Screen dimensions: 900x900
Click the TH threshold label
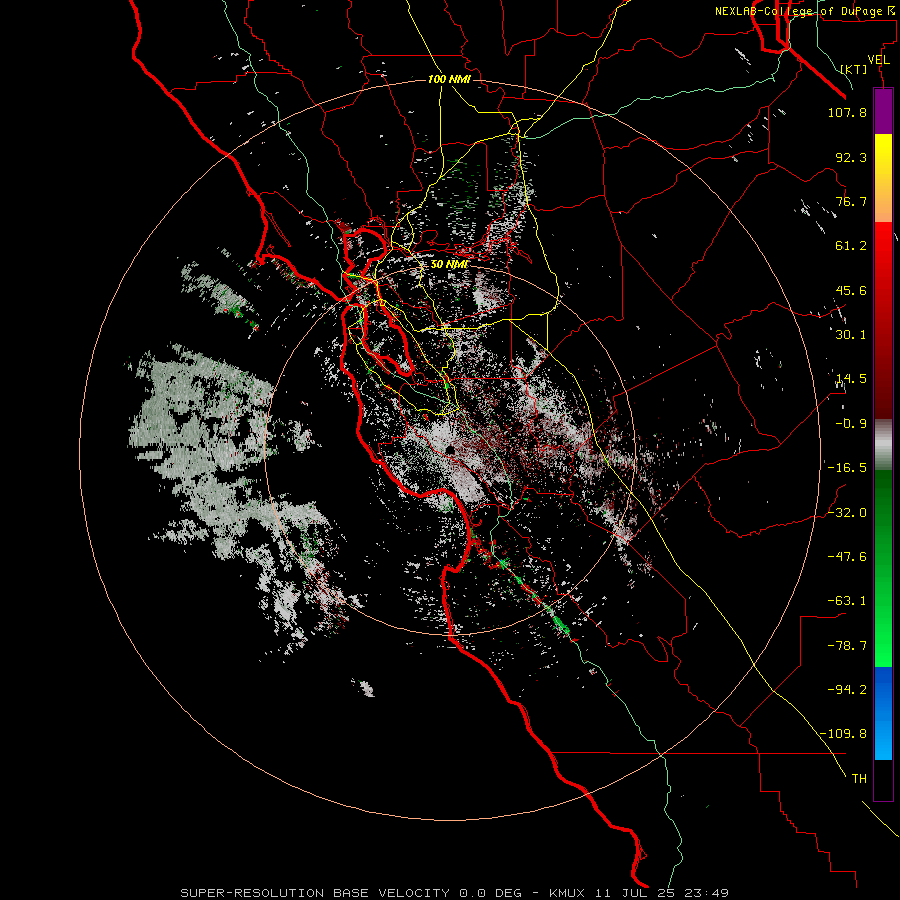pyautogui.click(x=859, y=778)
